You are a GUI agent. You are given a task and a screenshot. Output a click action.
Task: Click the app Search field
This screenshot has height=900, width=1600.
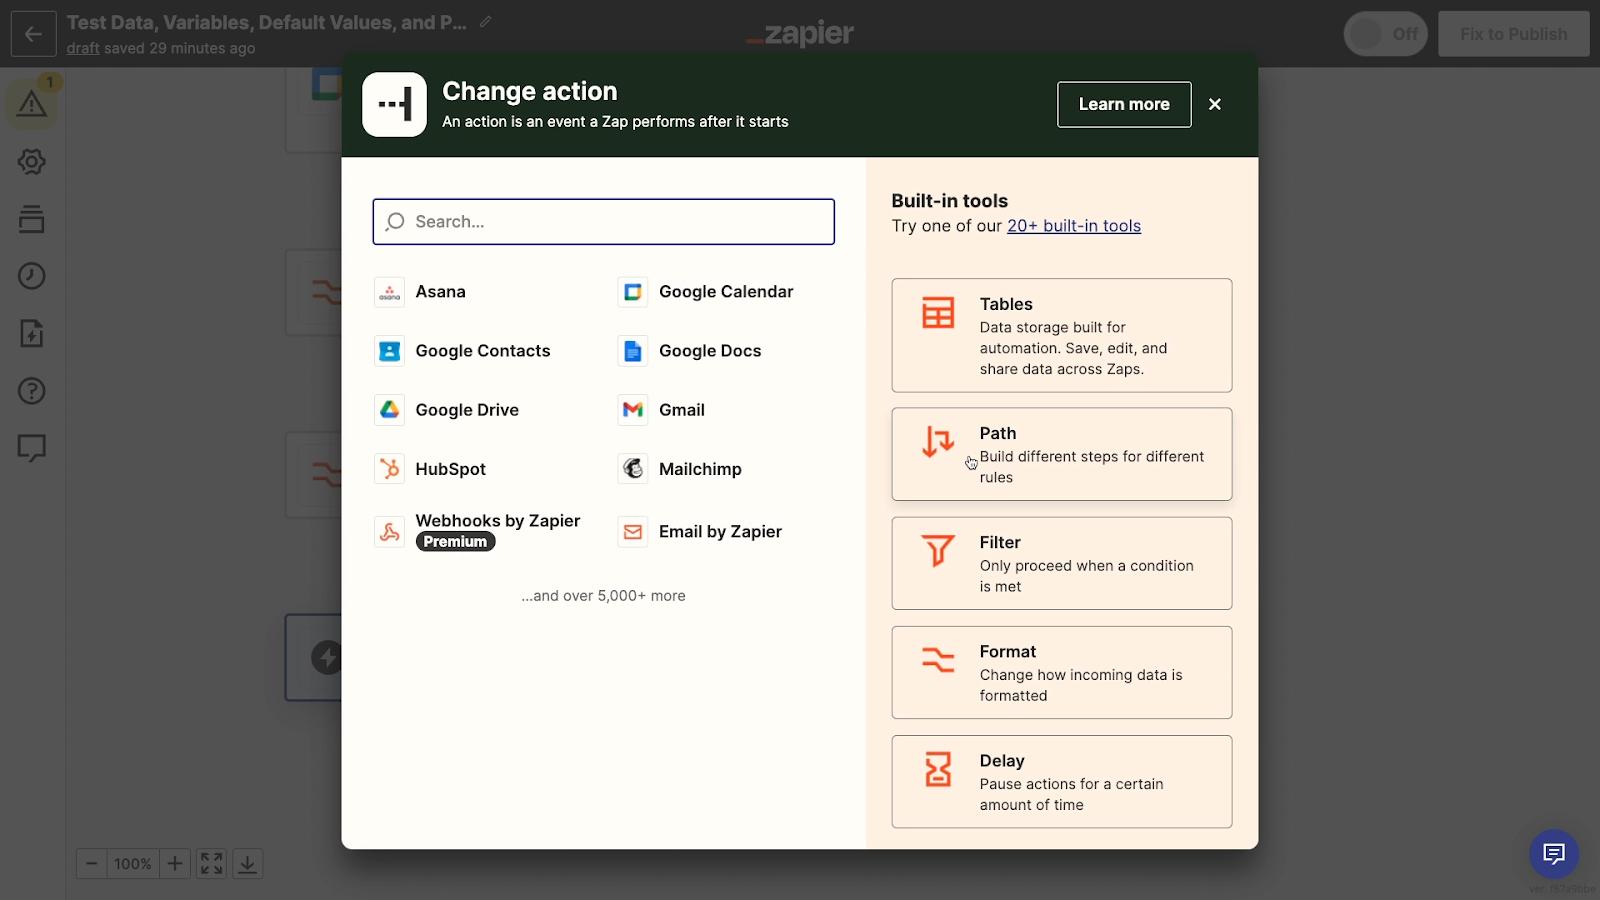click(604, 222)
